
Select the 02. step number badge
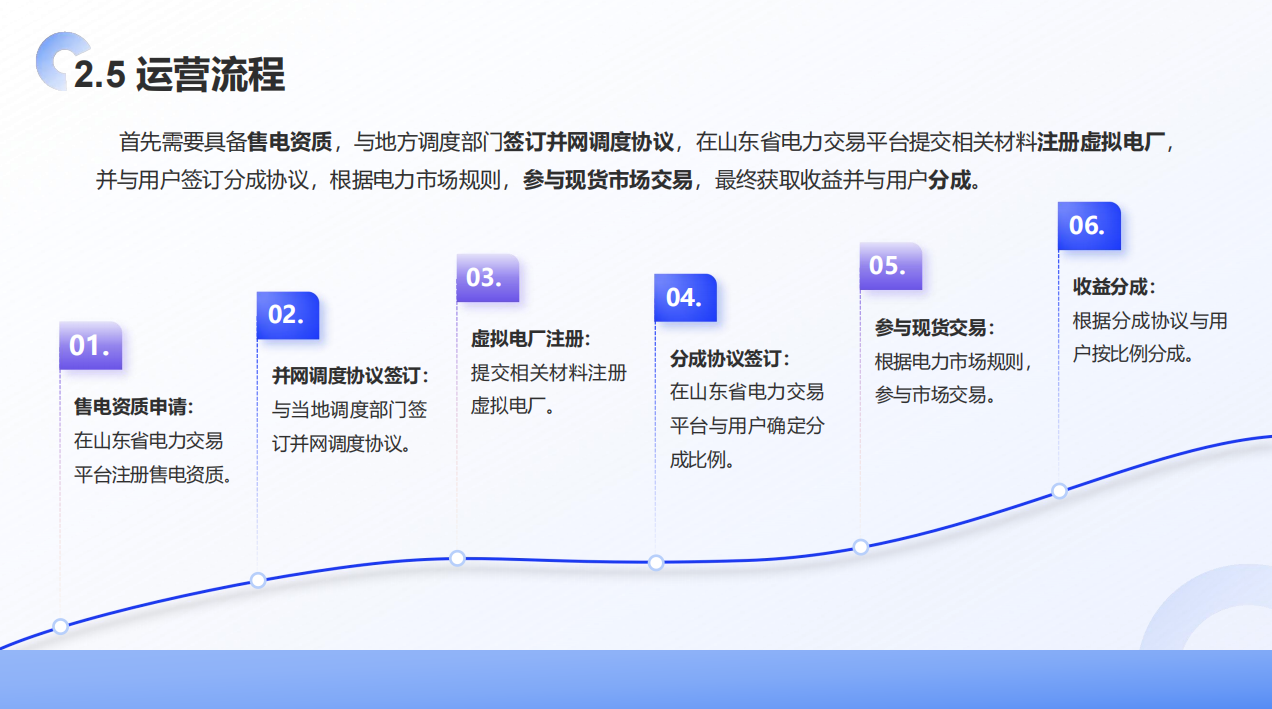click(x=287, y=315)
